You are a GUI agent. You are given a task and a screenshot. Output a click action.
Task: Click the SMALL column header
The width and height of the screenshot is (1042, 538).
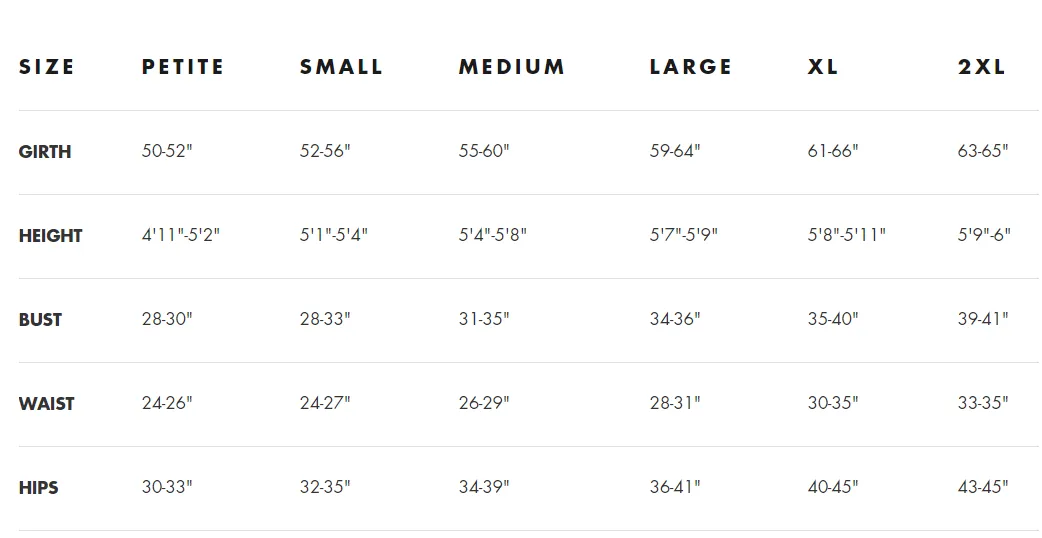click(341, 67)
